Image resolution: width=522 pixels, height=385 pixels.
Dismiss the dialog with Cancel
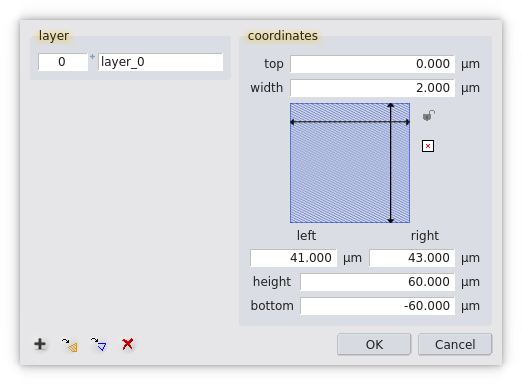(455, 344)
